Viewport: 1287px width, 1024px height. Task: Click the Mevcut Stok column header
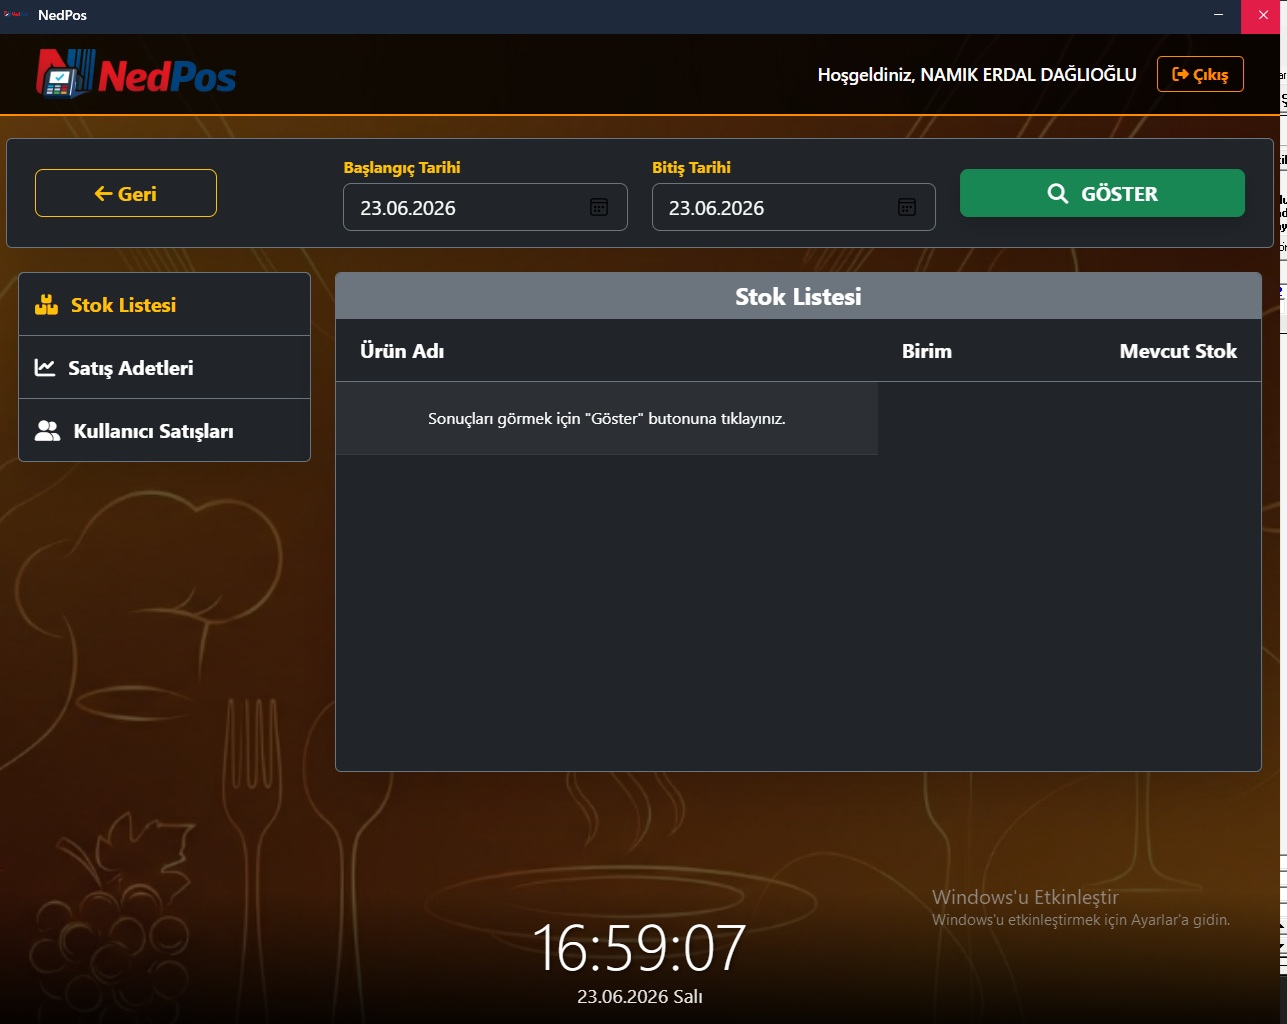[x=1178, y=351]
